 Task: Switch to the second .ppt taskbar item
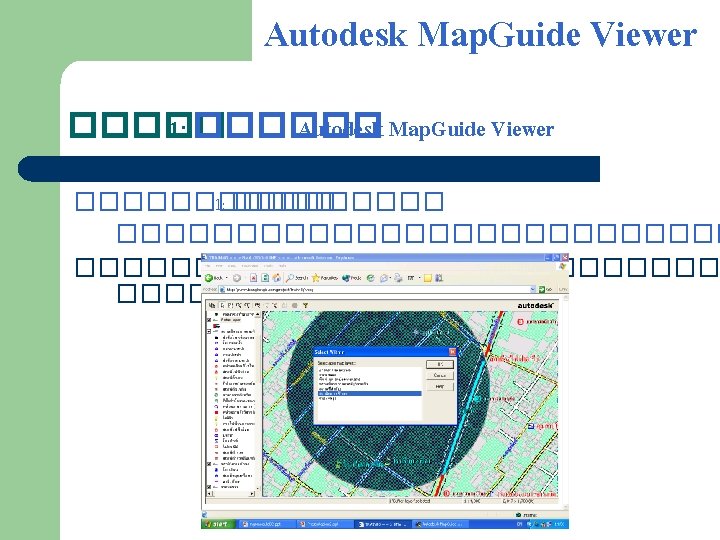click(x=323, y=523)
